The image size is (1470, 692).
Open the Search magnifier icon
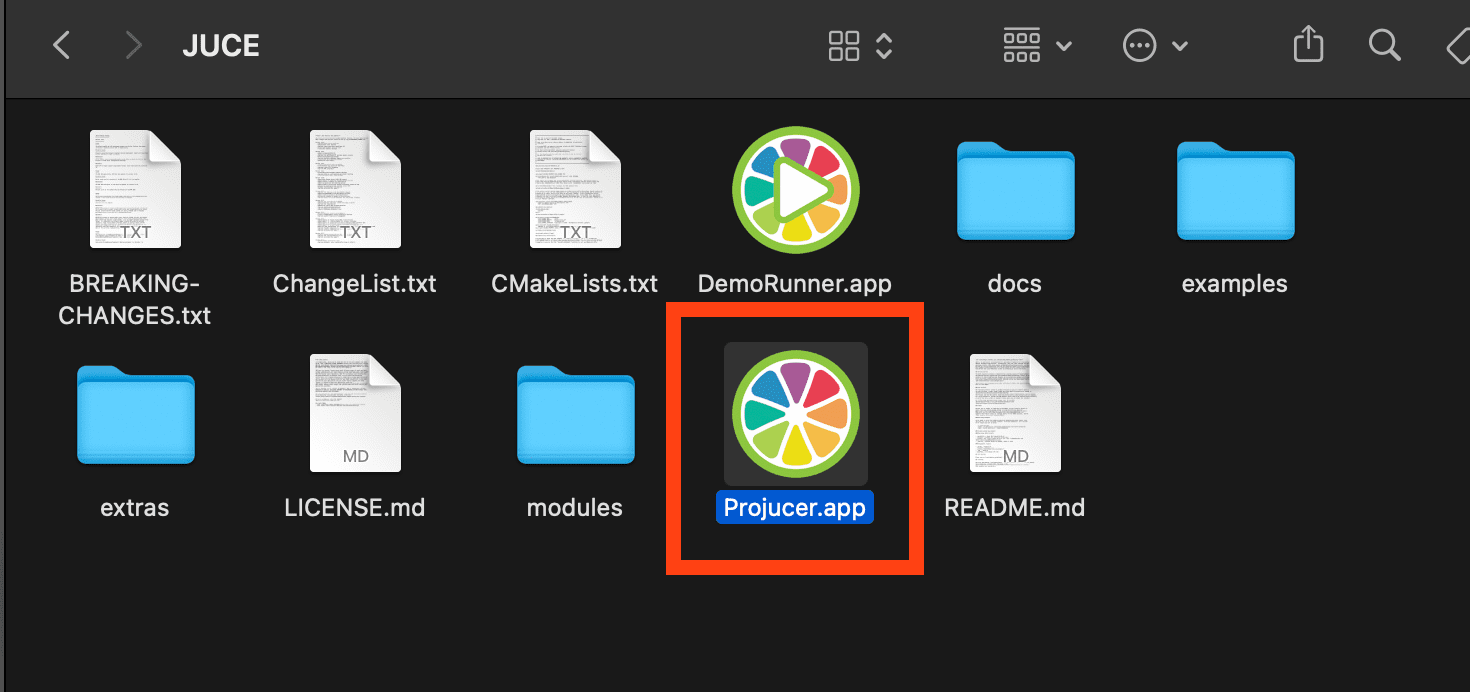pyautogui.click(x=1384, y=45)
